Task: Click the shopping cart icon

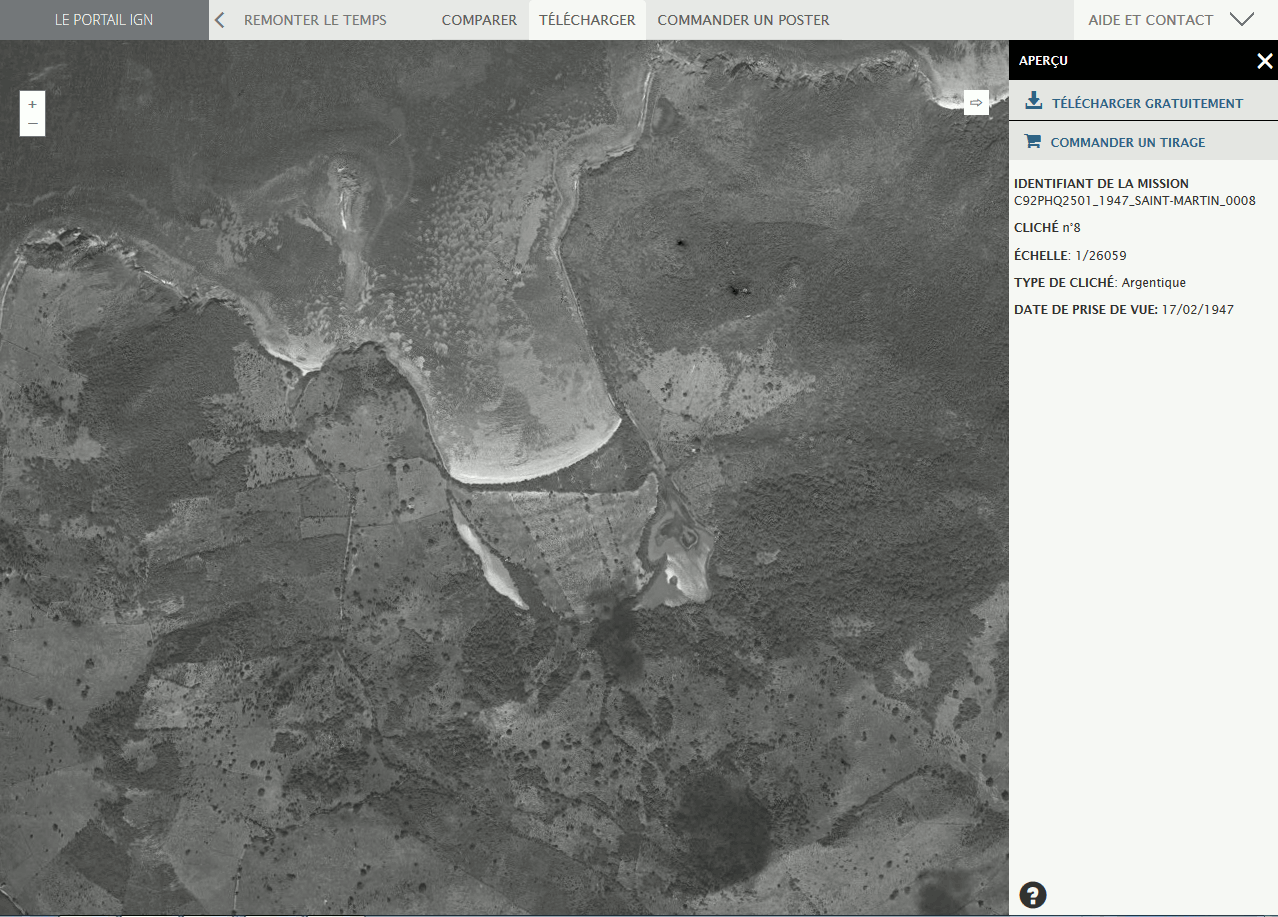Action: pos(1033,142)
